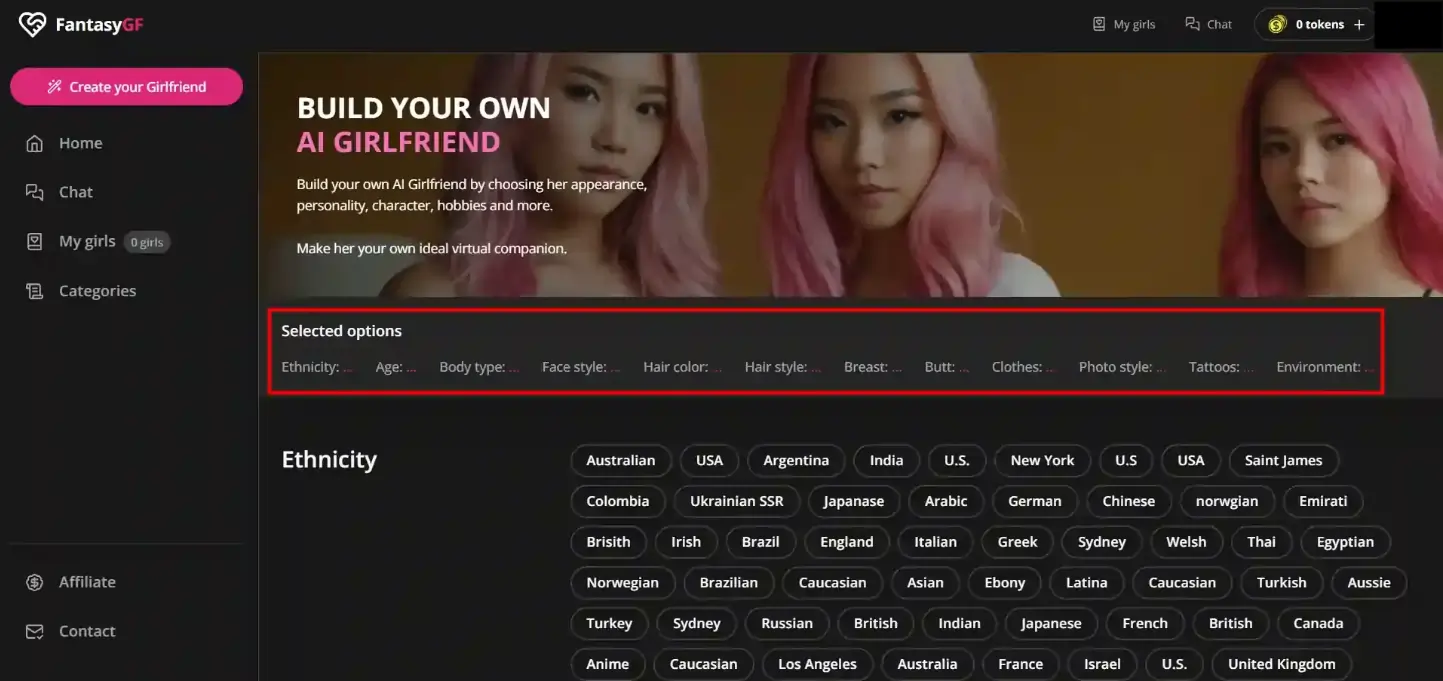
Task: Expand the Ethnicity selected option
Action: [317, 366]
